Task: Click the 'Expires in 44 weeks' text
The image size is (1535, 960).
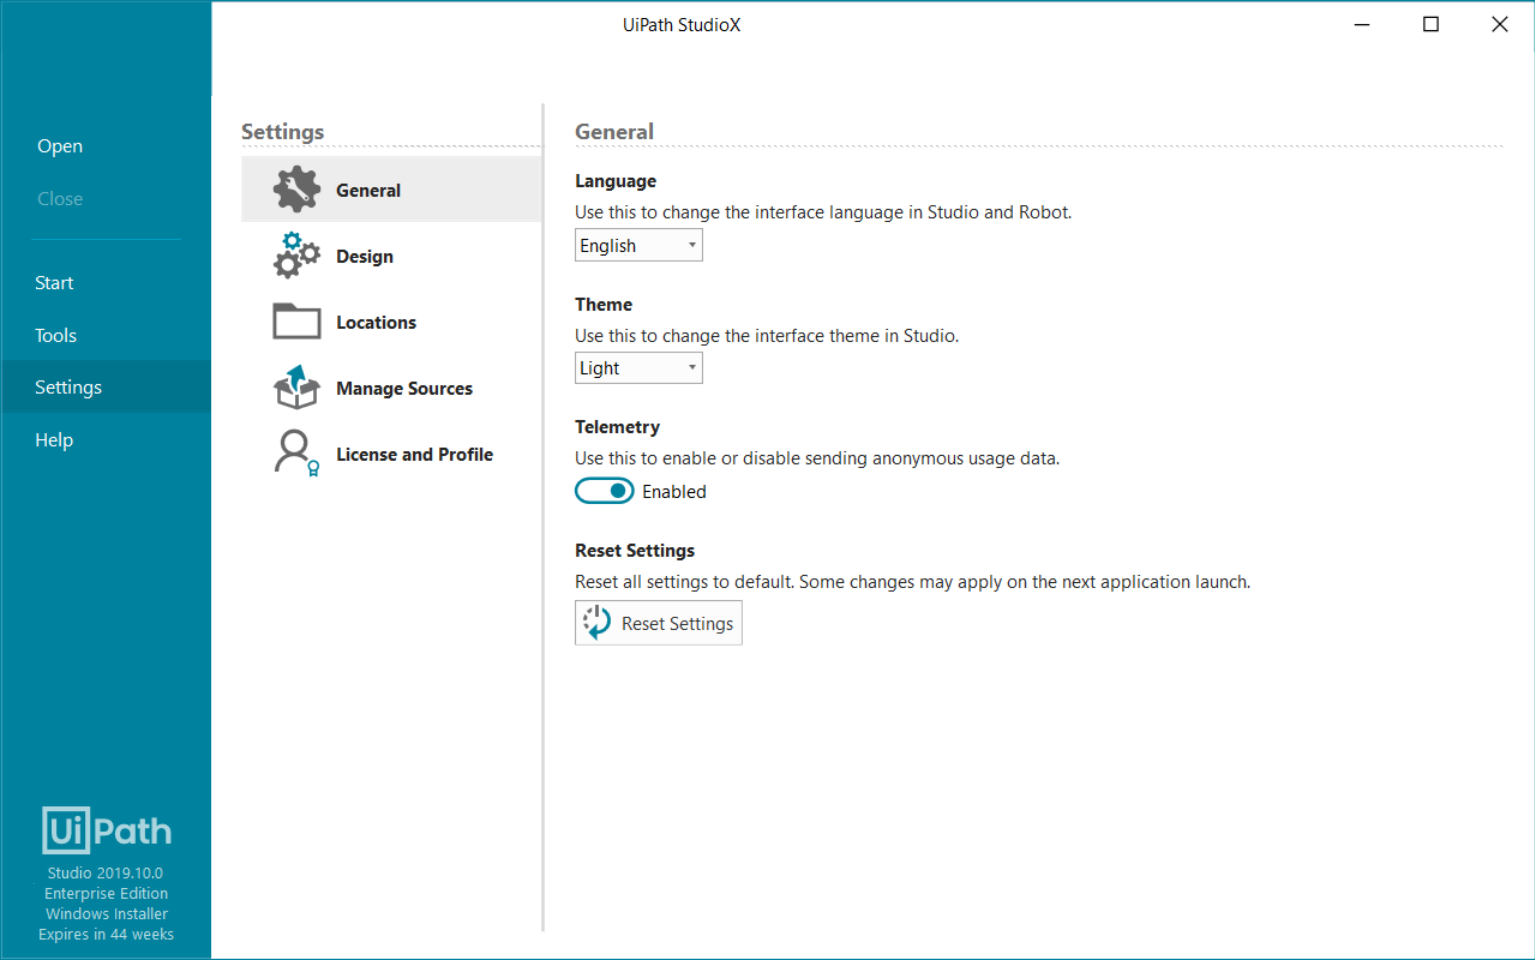Action: click(x=106, y=934)
